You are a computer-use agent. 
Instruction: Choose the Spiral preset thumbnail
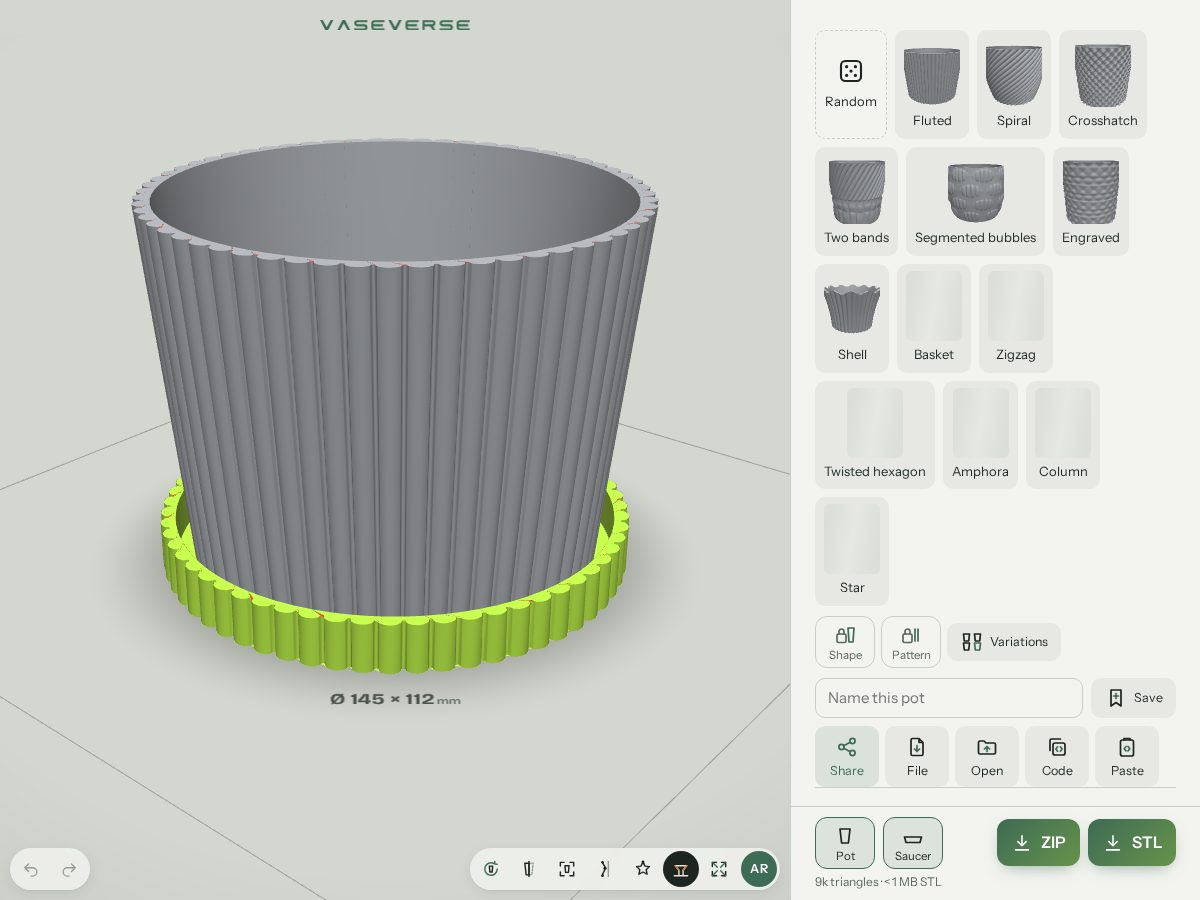pos(1014,84)
